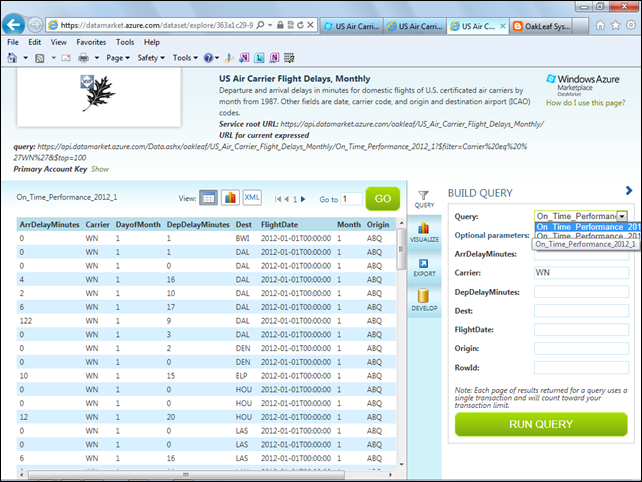Show the Primary Account Key
Viewport: 642px width, 482px height.
(x=100, y=169)
